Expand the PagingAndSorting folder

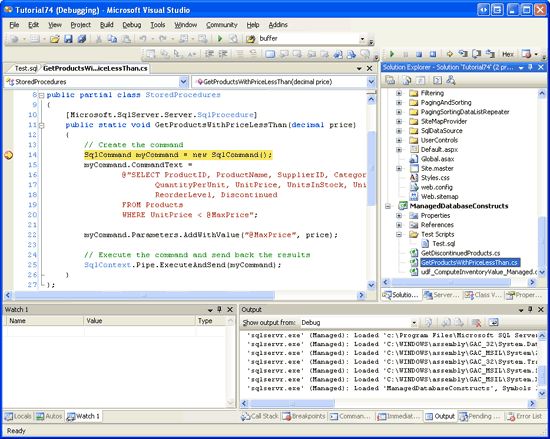point(399,103)
